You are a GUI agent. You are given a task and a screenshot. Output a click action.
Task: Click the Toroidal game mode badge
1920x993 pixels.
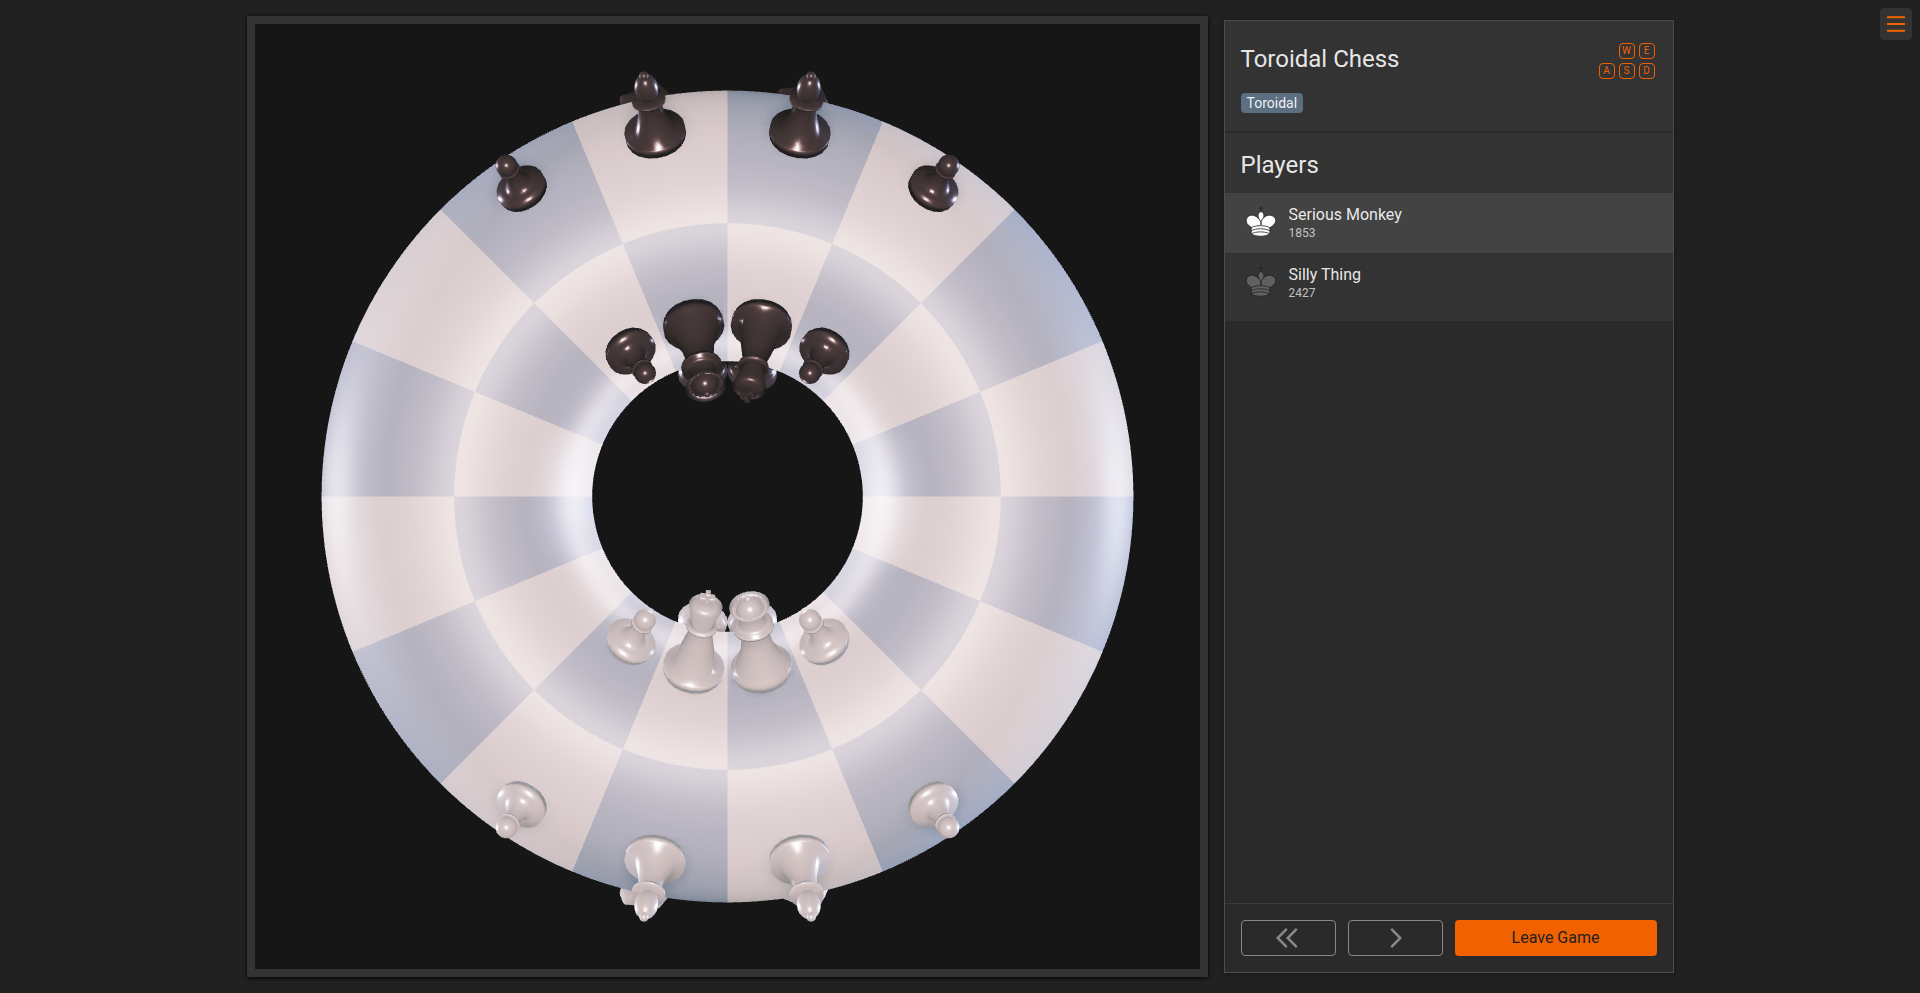[x=1271, y=102]
